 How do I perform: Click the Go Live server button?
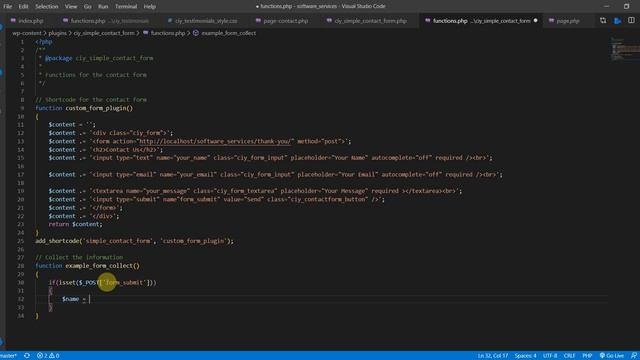point(611,356)
